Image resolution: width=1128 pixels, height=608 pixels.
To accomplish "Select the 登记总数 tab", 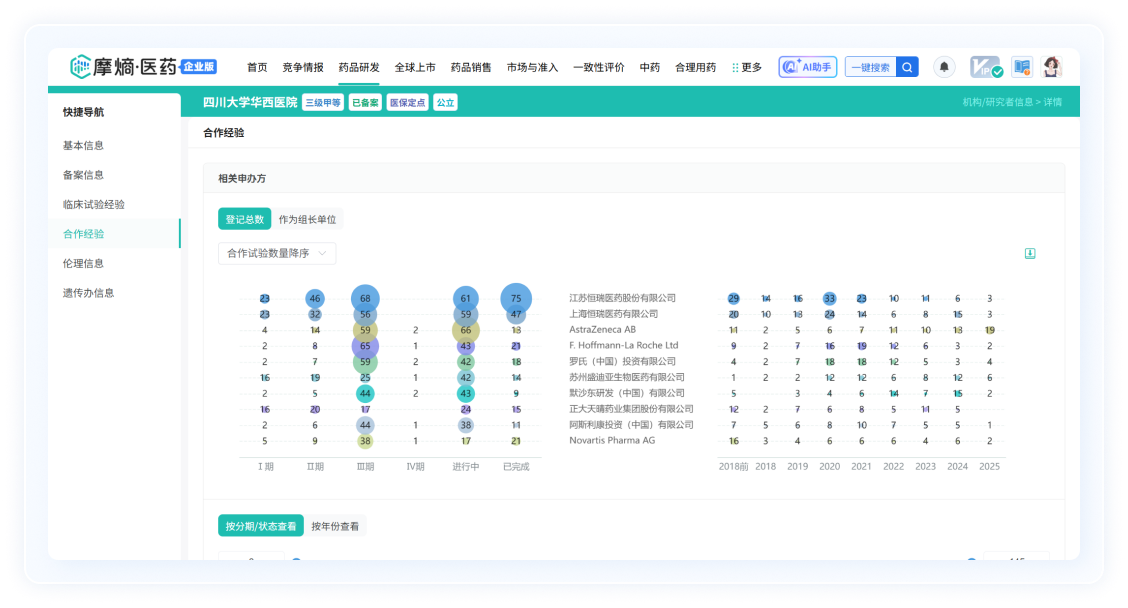I will point(245,219).
